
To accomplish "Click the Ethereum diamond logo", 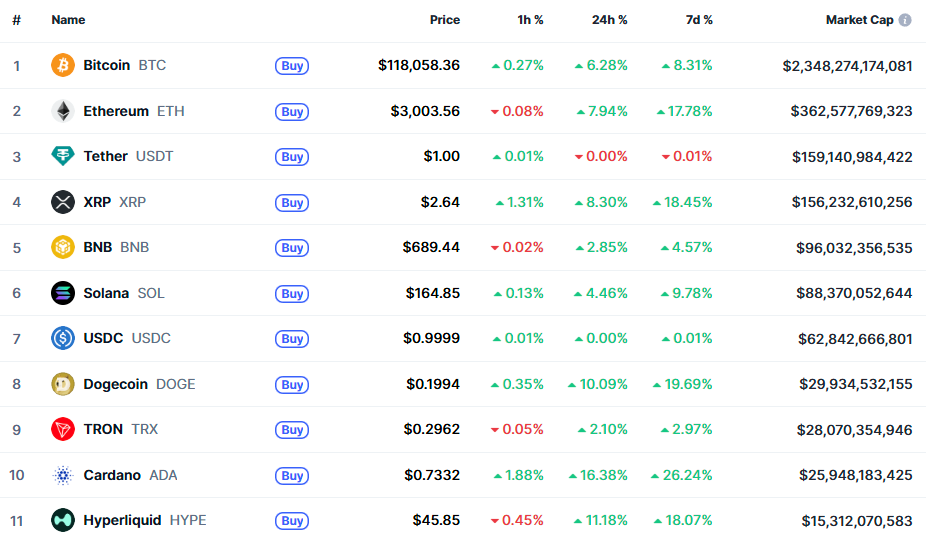I will 63,111.
